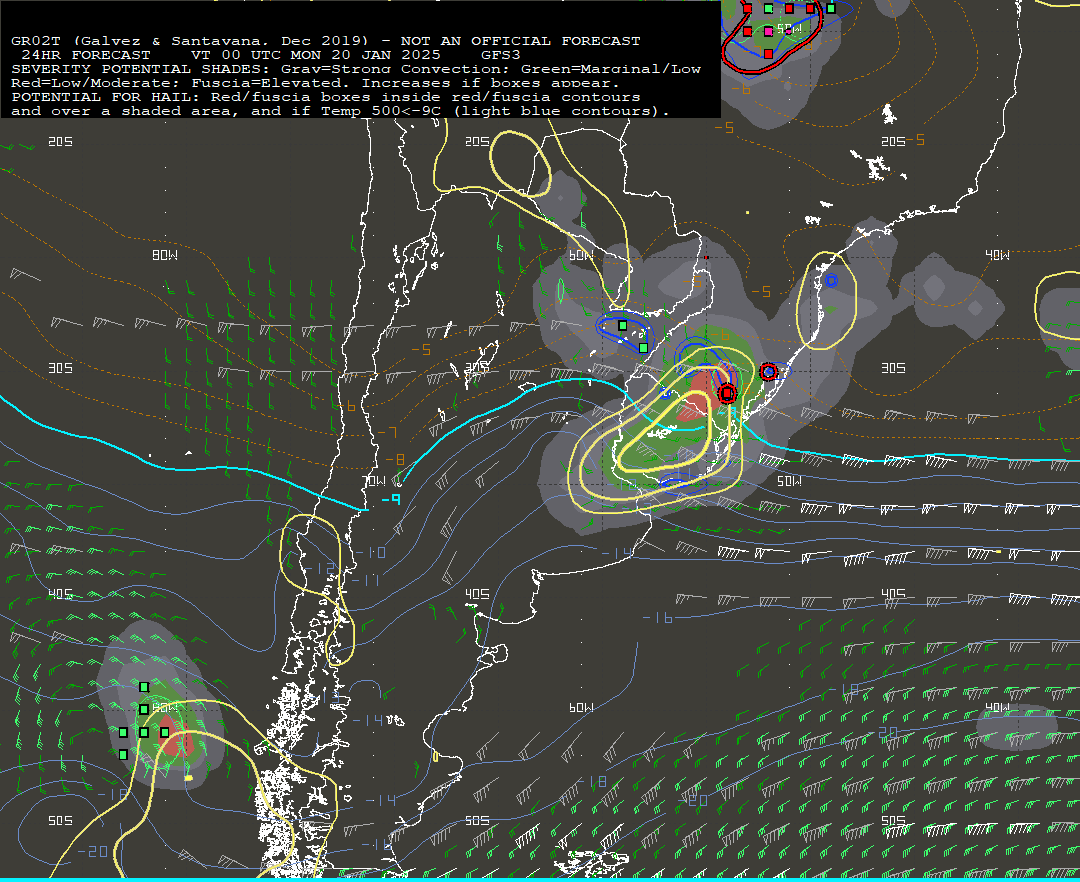Click the lowest red box inside the top red contour

[769, 54]
